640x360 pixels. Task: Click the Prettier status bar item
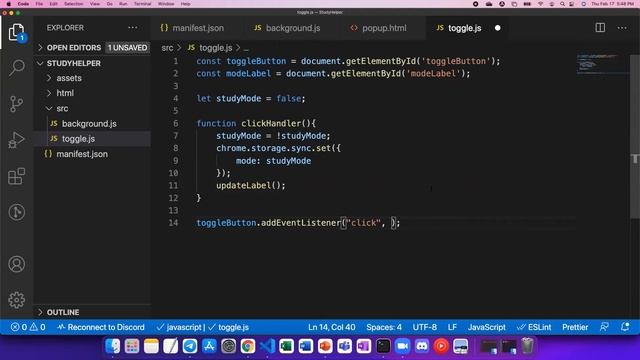575,327
